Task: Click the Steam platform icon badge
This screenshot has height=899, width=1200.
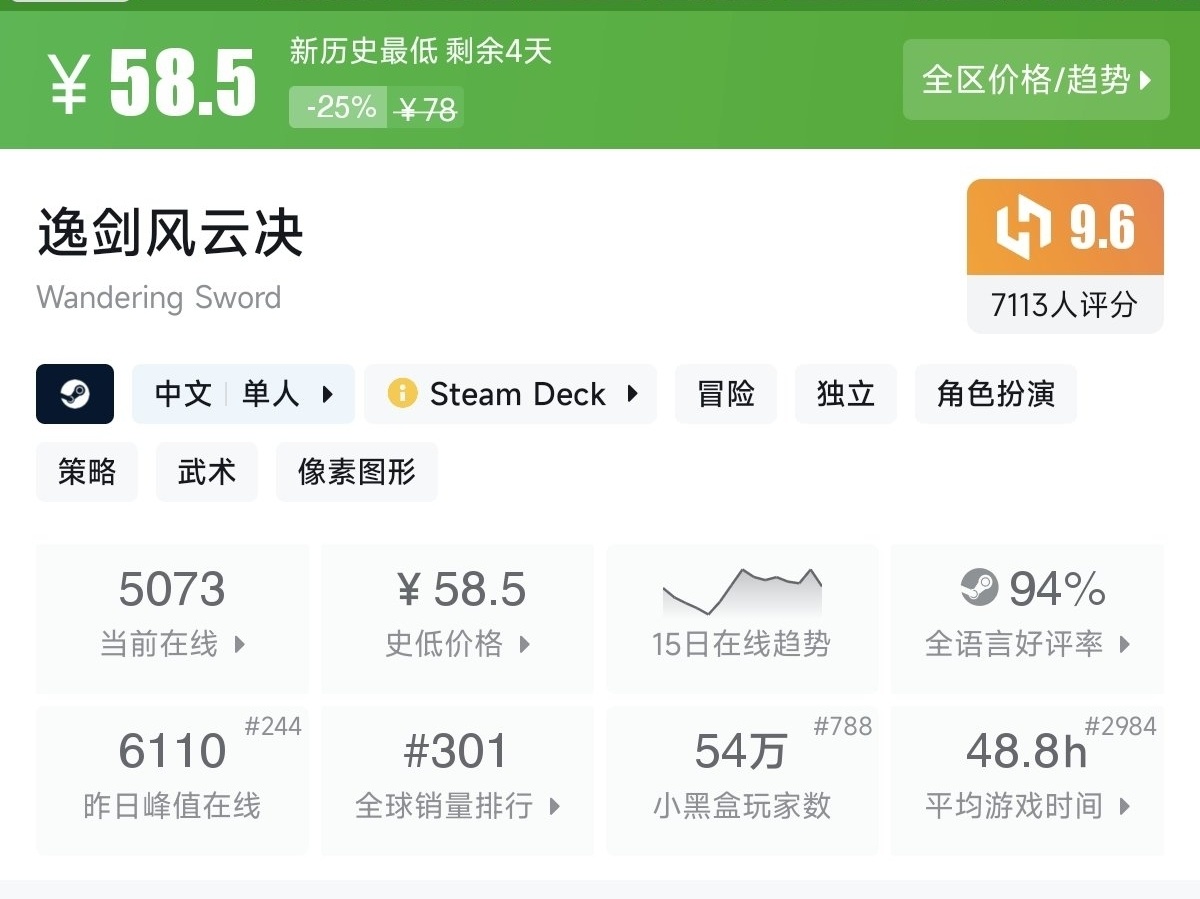Action: pyautogui.click(x=75, y=394)
